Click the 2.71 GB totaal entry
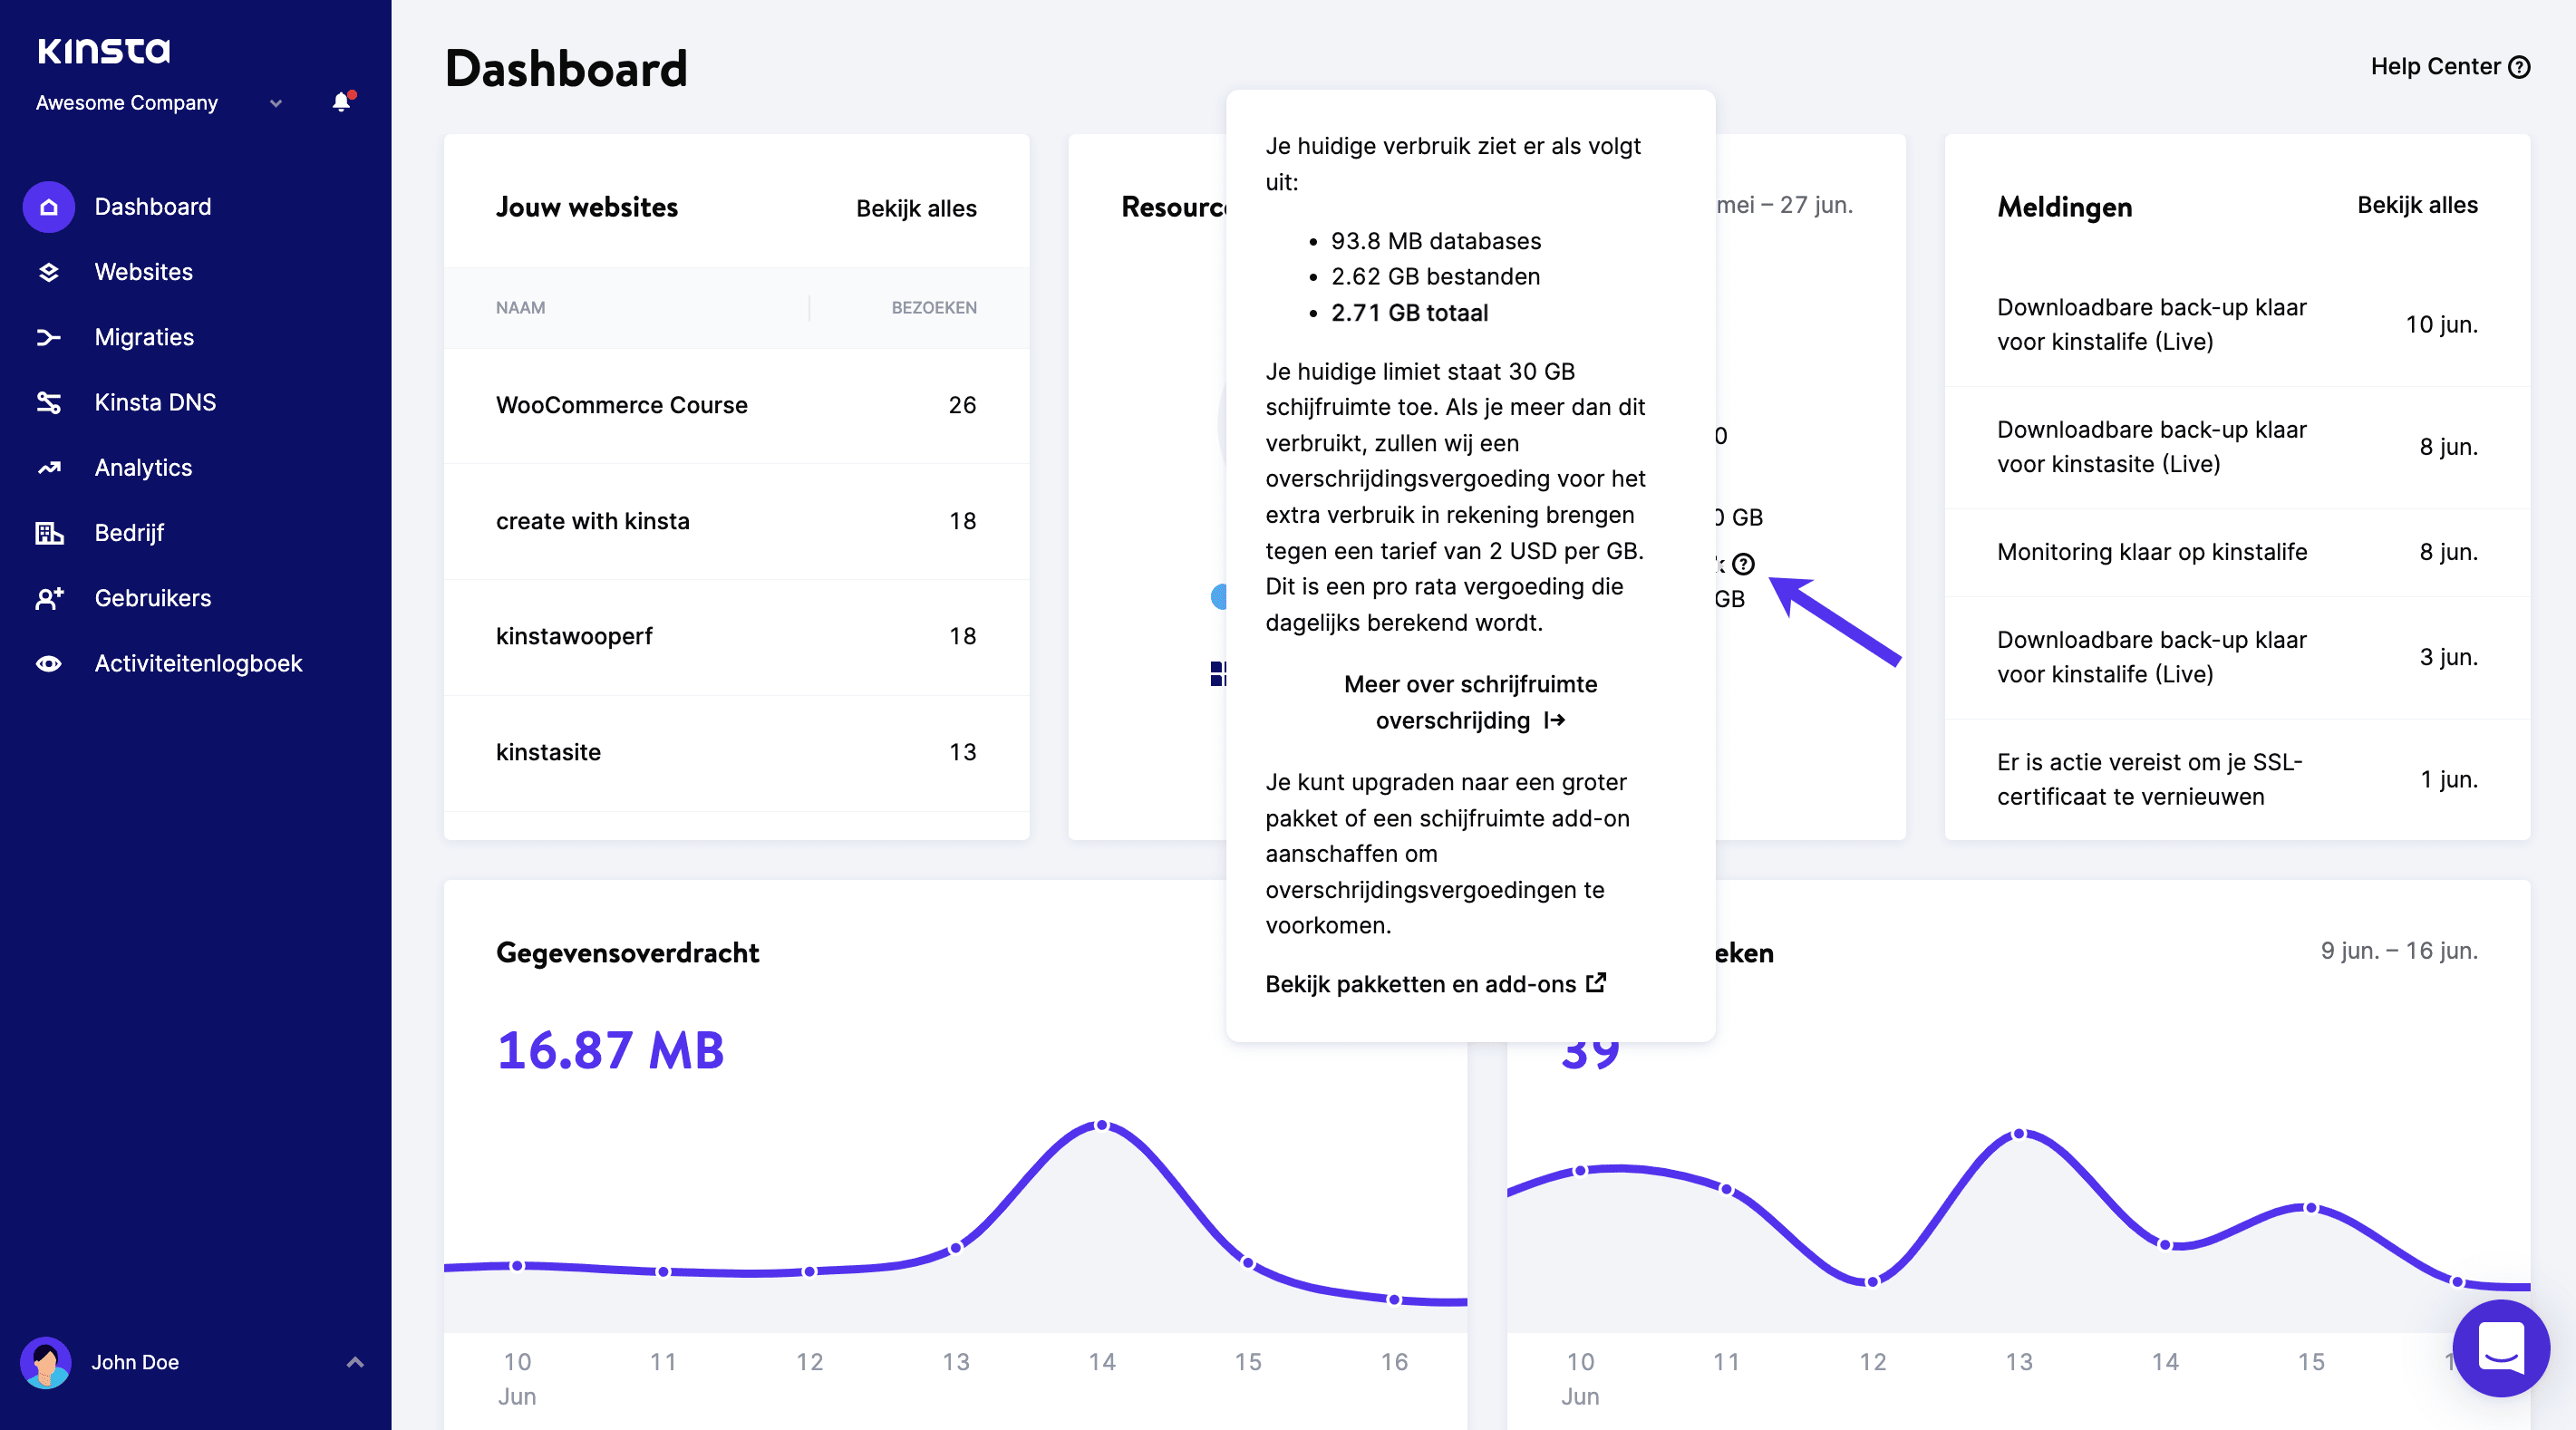The height and width of the screenshot is (1430, 2576). [1409, 313]
